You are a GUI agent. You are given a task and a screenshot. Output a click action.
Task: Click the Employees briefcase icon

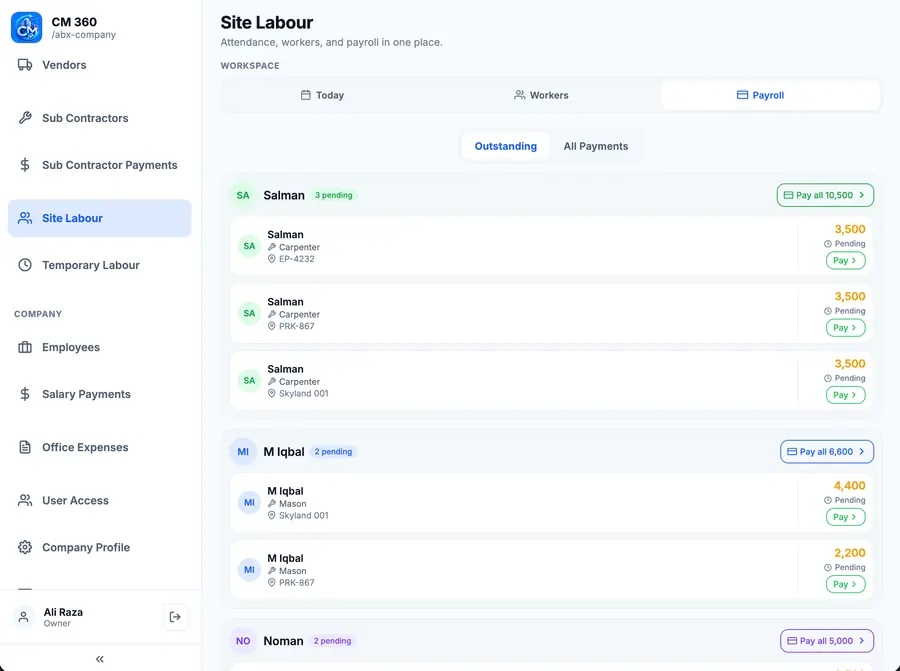[x=25, y=347]
